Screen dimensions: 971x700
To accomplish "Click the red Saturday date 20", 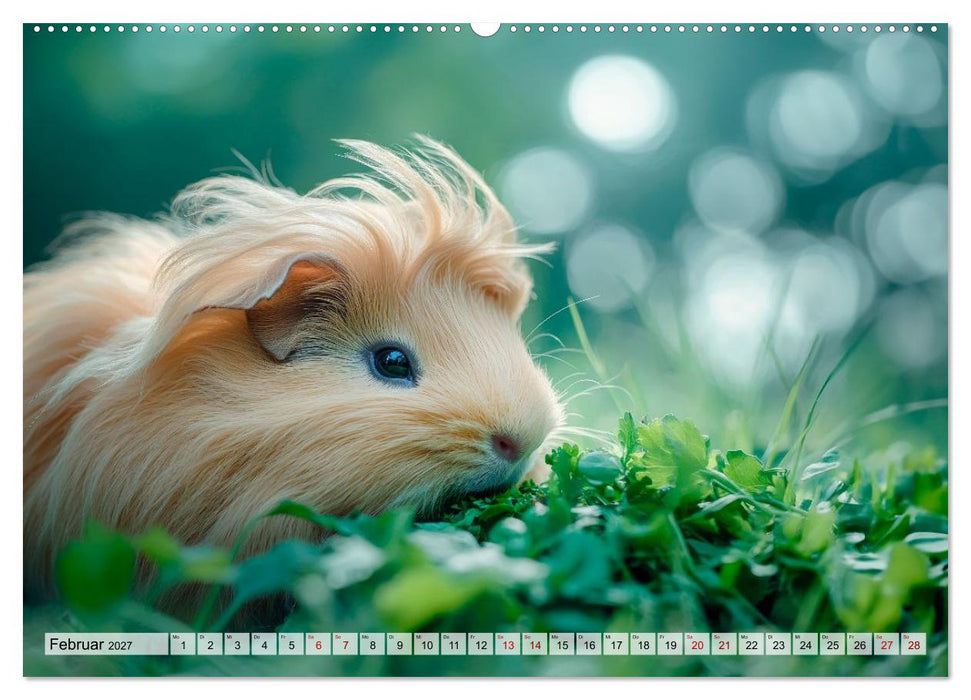I will [697, 644].
